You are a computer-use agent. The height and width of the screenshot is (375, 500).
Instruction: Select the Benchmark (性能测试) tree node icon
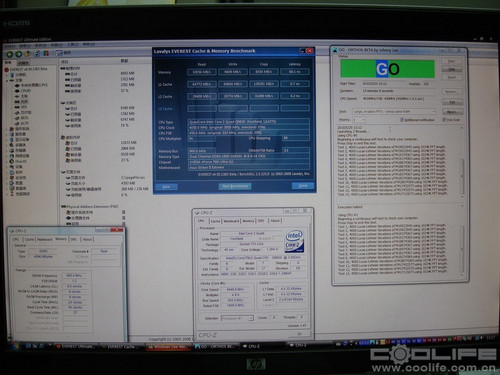(x=12, y=194)
